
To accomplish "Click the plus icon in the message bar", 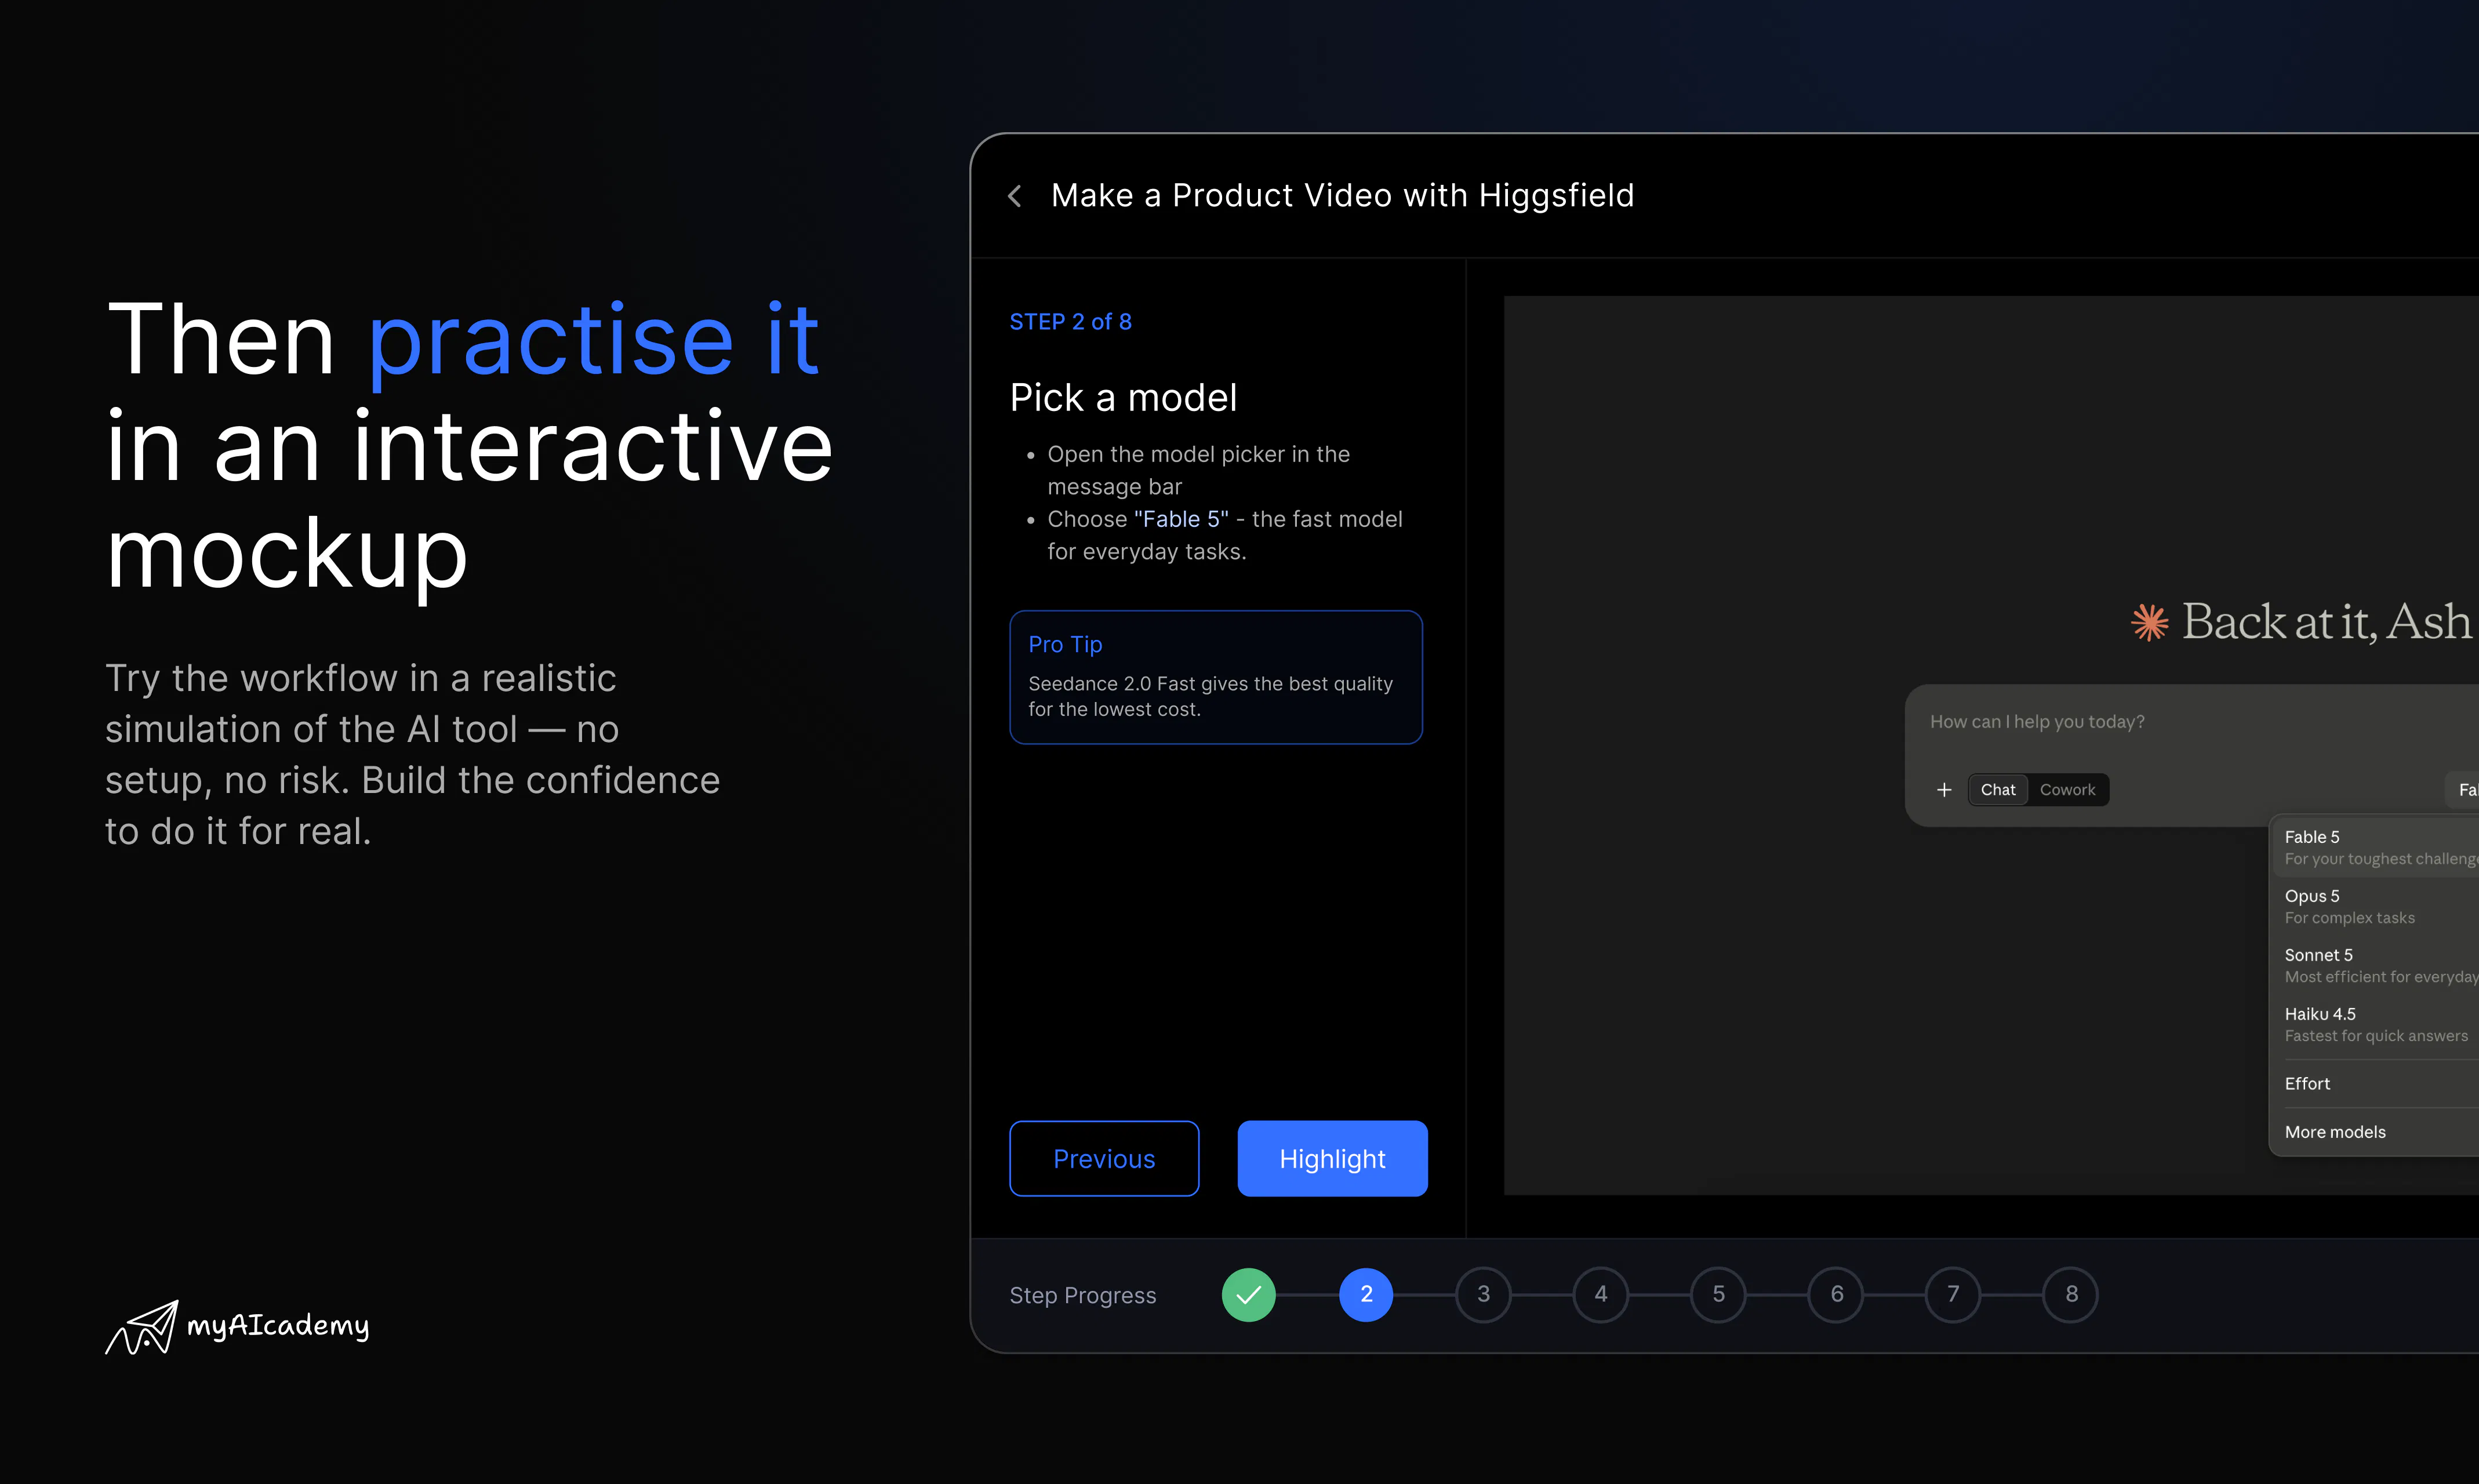I will 1944,790.
